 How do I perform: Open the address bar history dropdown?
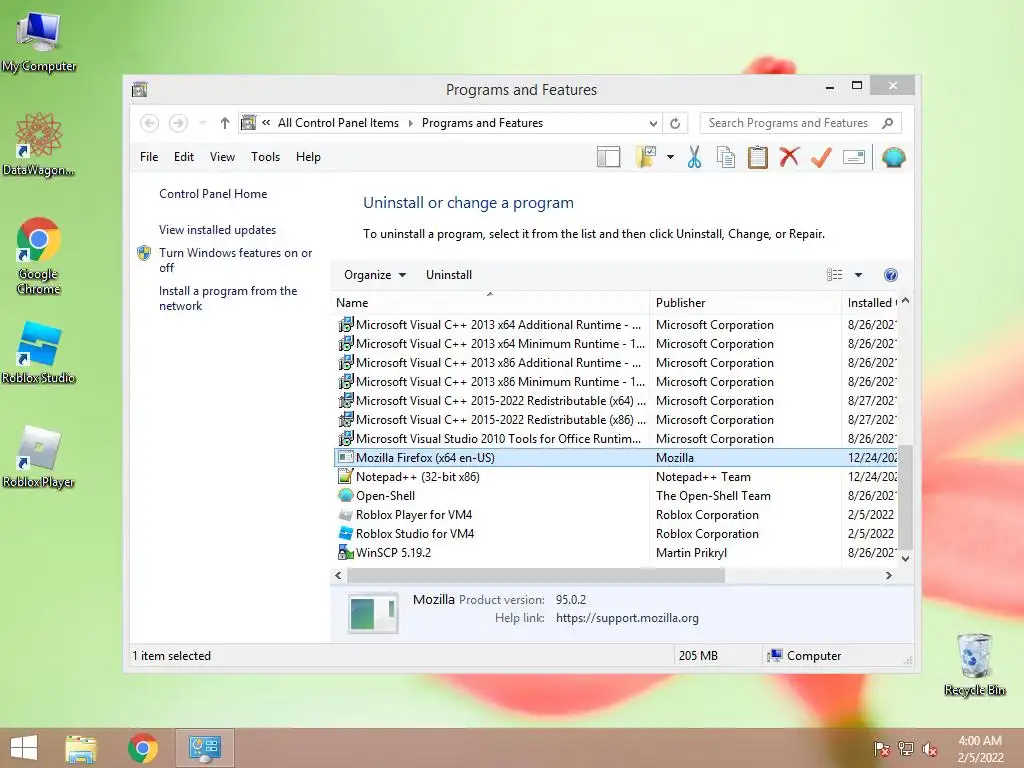tap(653, 123)
